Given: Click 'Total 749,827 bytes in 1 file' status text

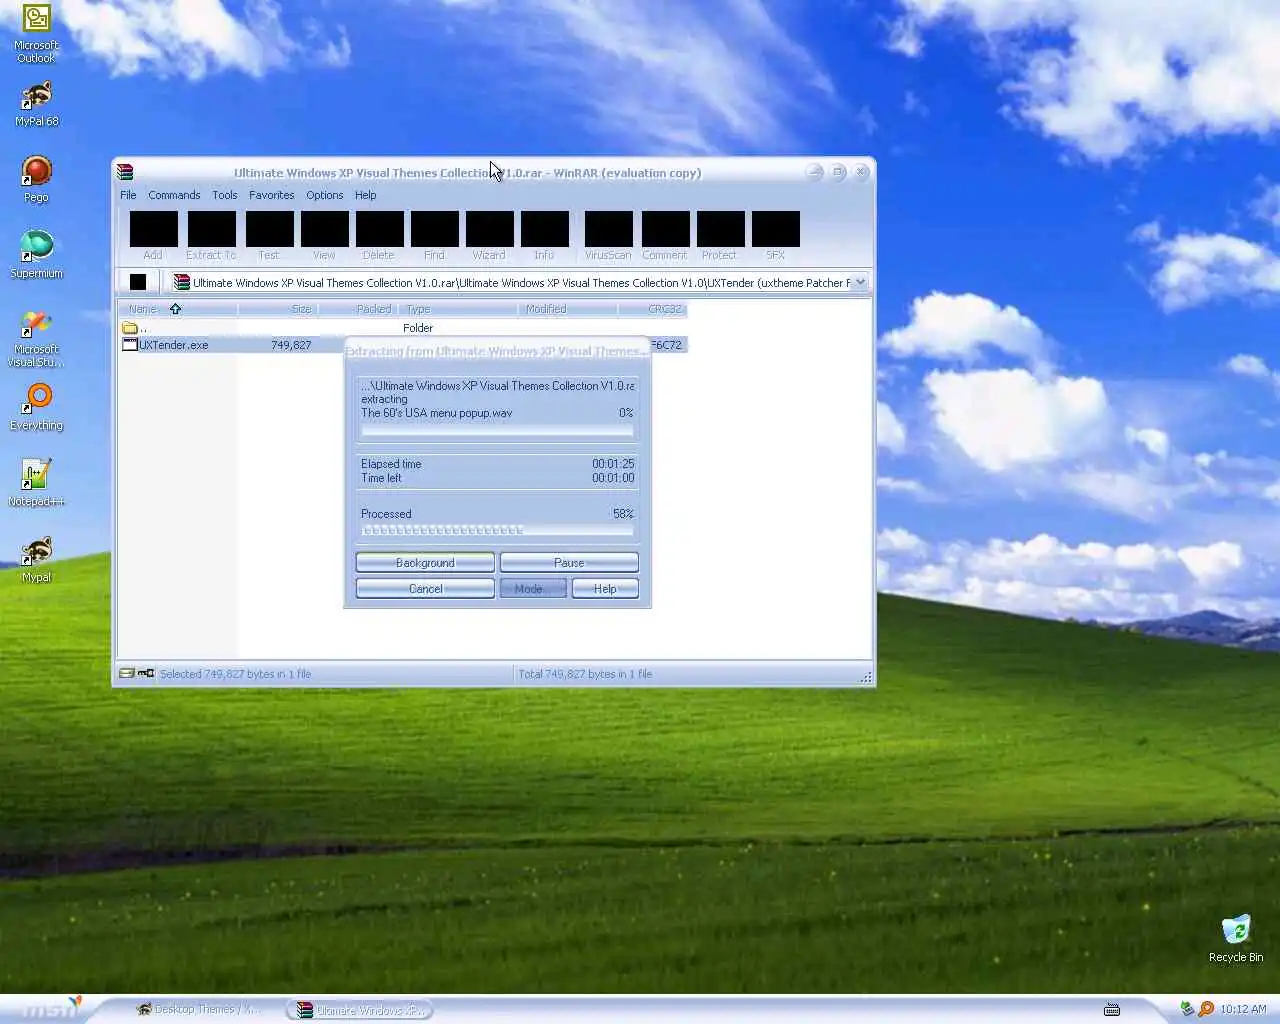Looking at the screenshot, I should tap(585, 674).
